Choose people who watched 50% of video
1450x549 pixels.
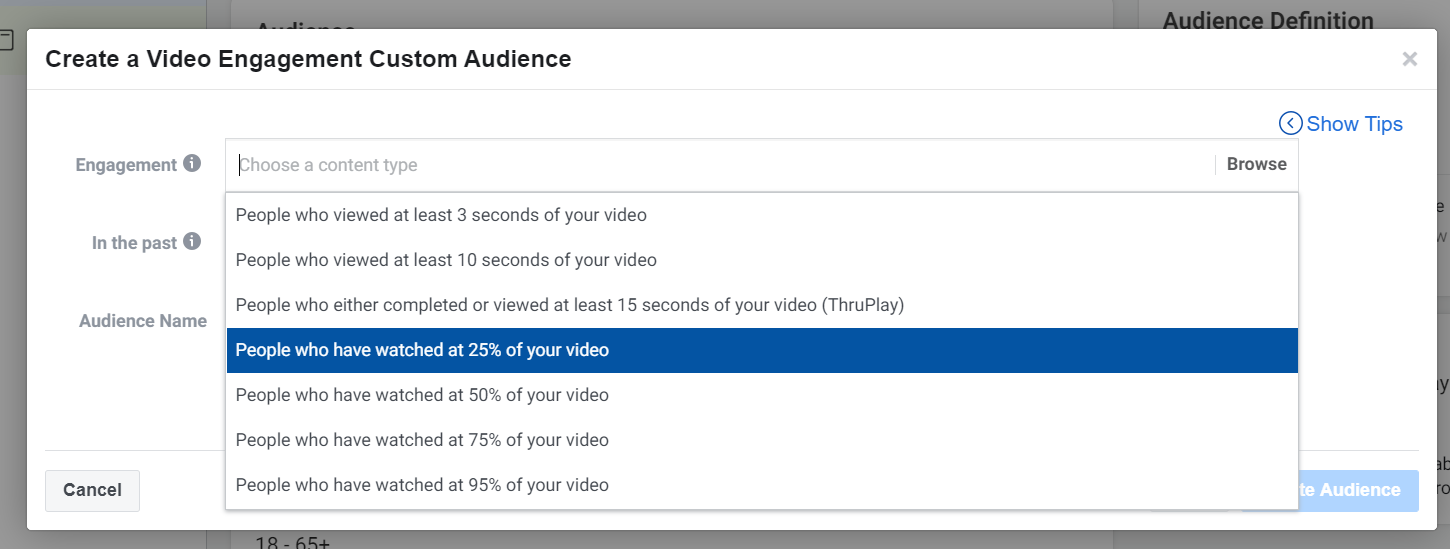tap(422, 395)
